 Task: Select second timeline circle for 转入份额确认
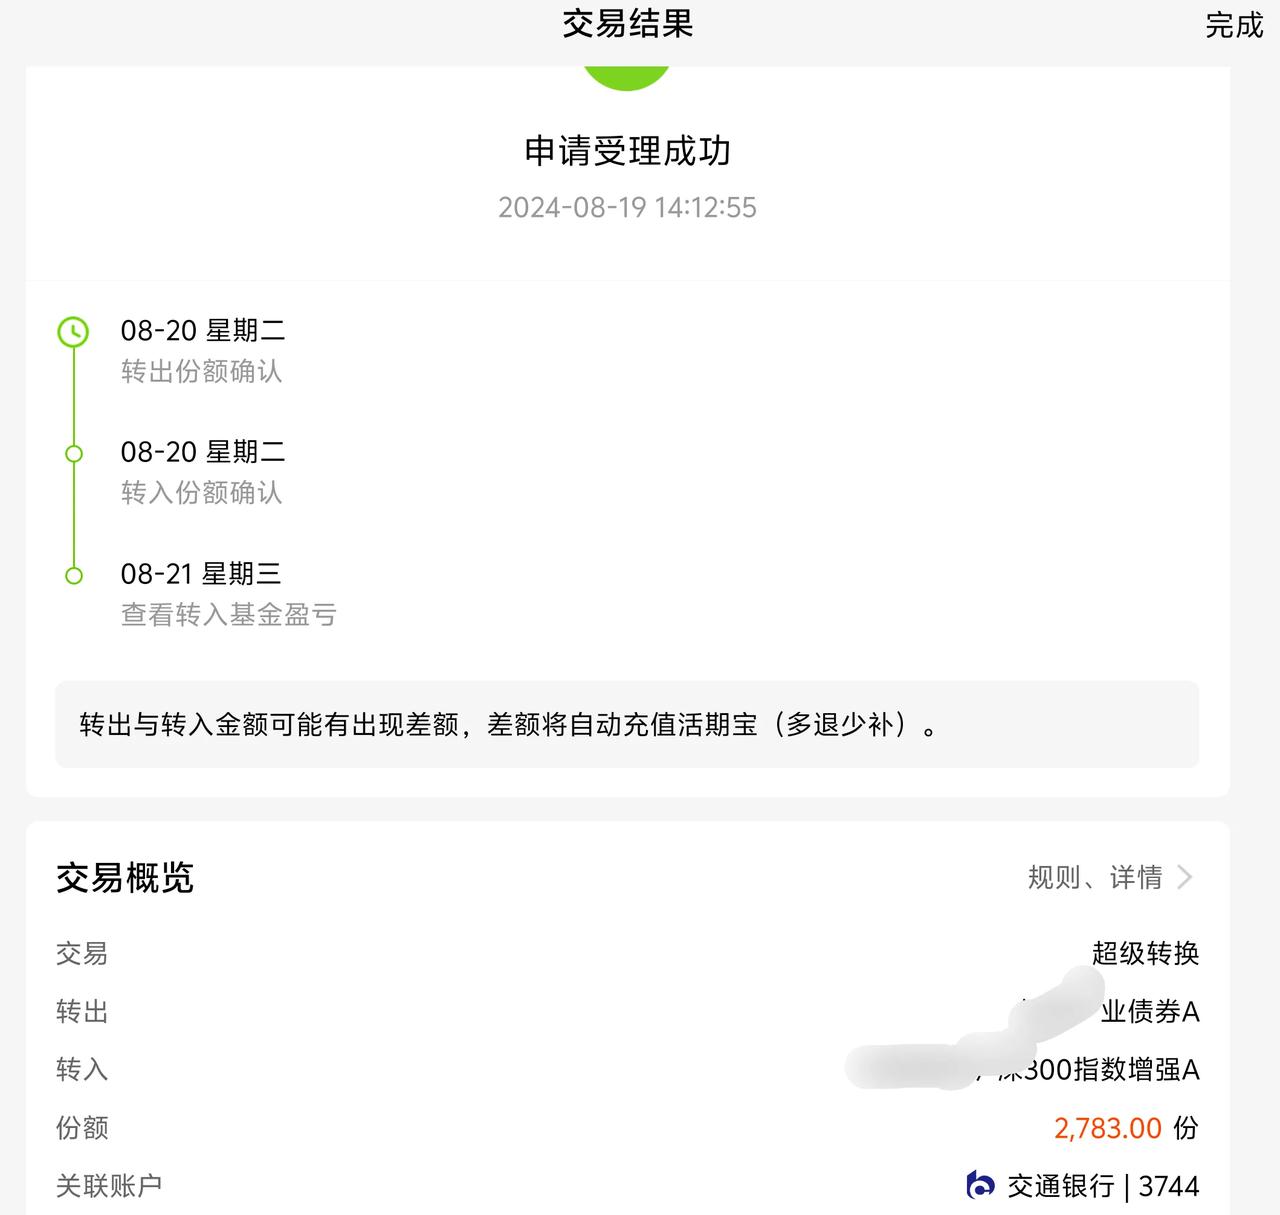pos(73,453)
